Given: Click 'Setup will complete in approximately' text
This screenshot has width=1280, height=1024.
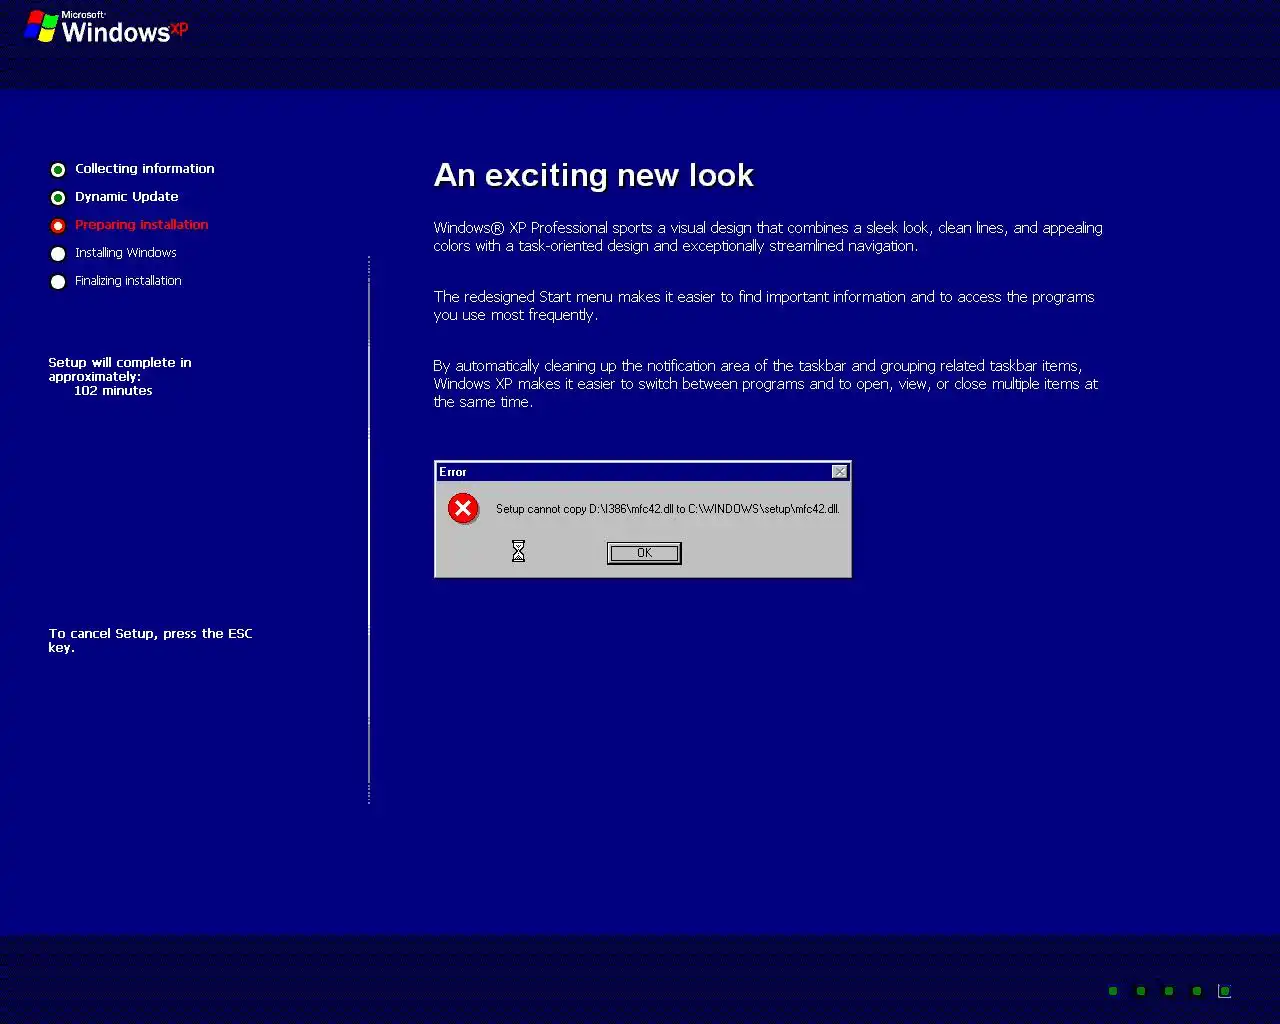Looking at the screenshot, I should [120, 370].
